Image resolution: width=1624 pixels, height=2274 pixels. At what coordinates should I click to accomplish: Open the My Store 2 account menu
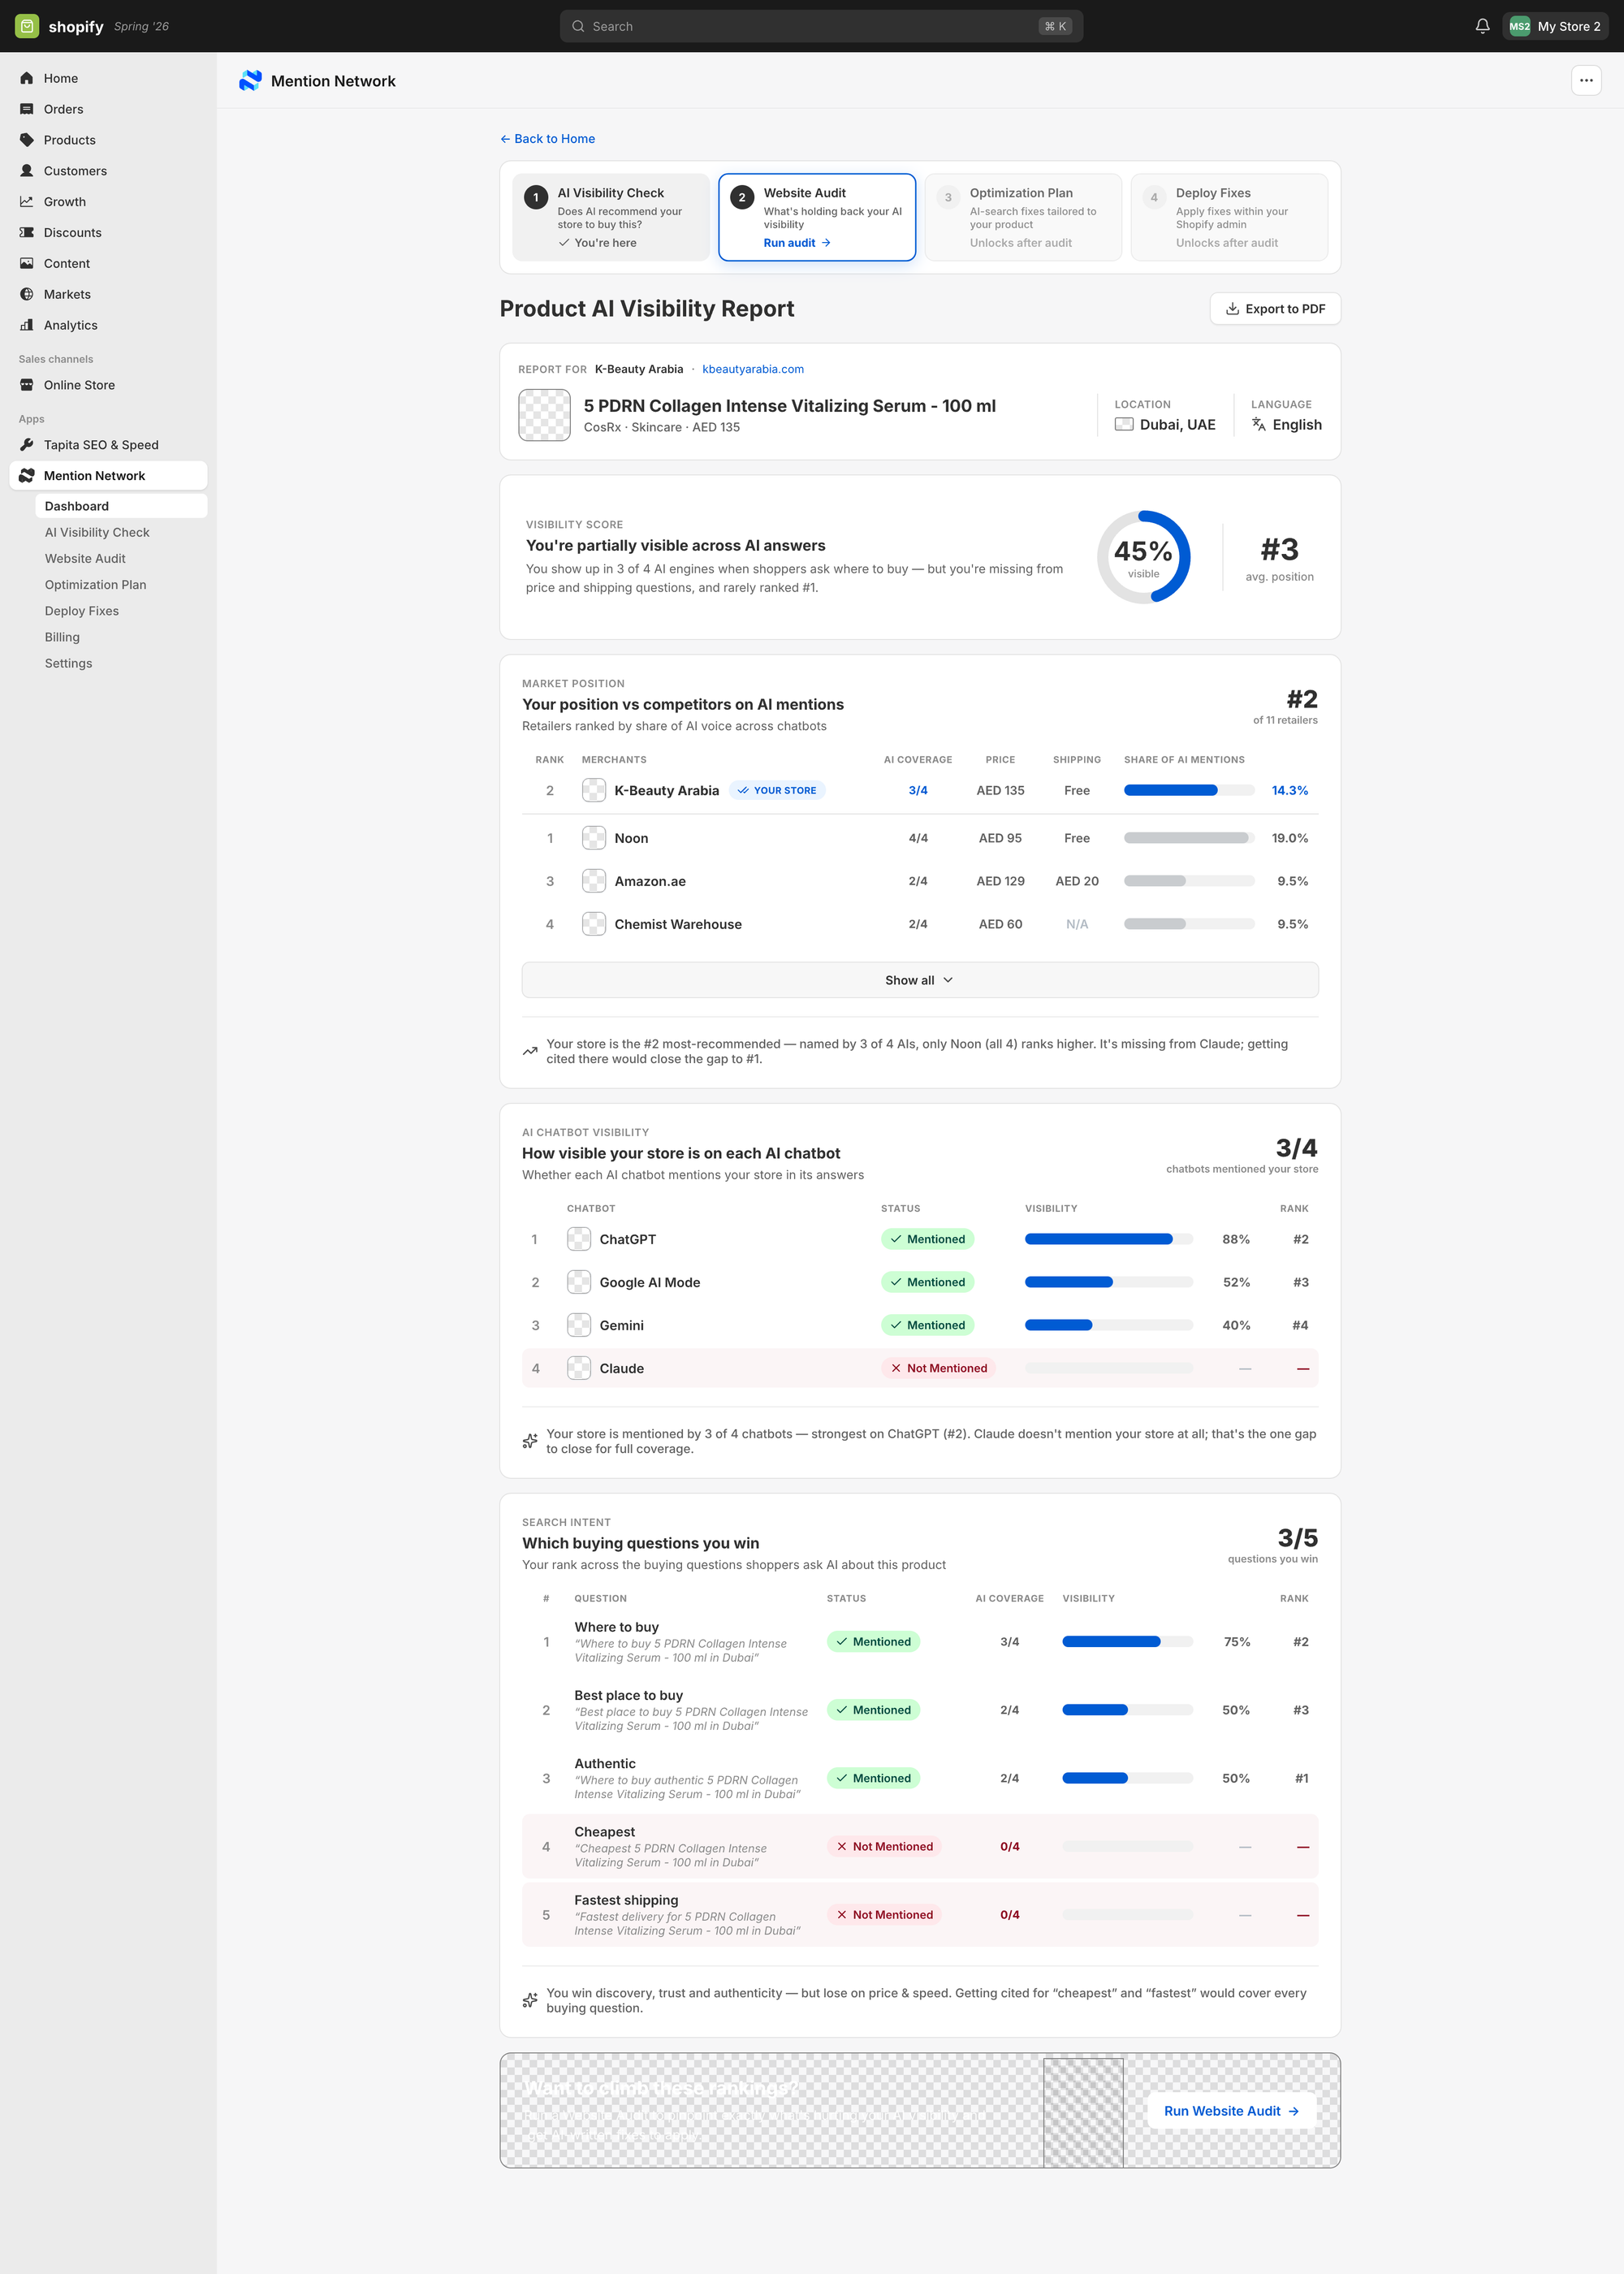pyautogui.click(x=1554, y=26)
